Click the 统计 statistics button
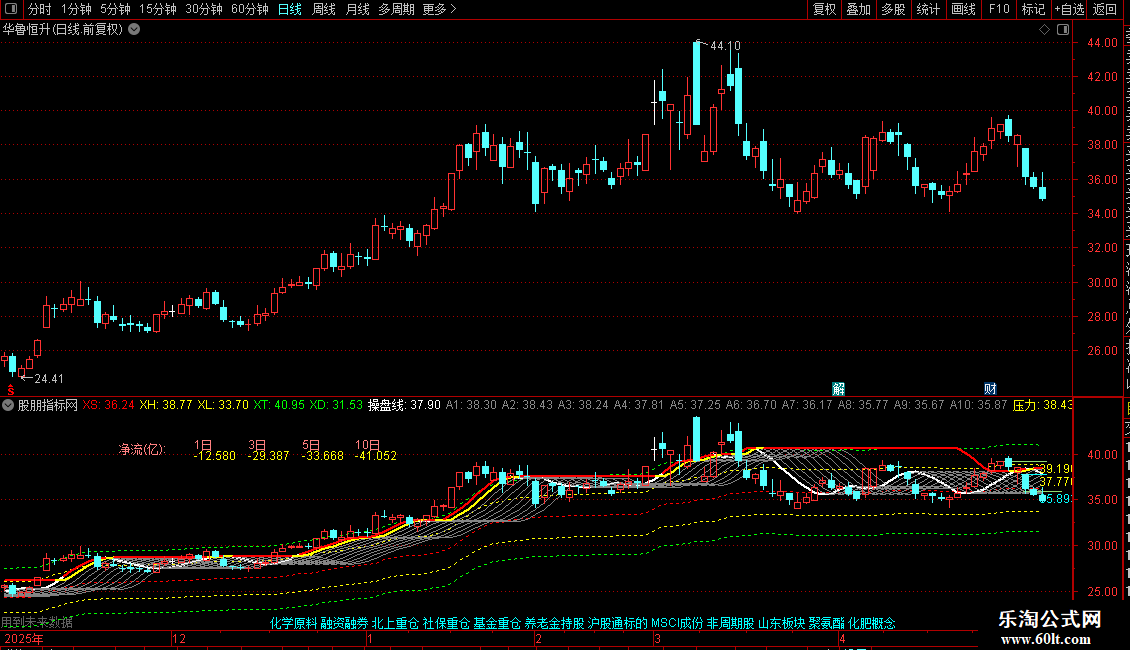The width and height of the screenshot is (1130, 650). tap(928, 9)
